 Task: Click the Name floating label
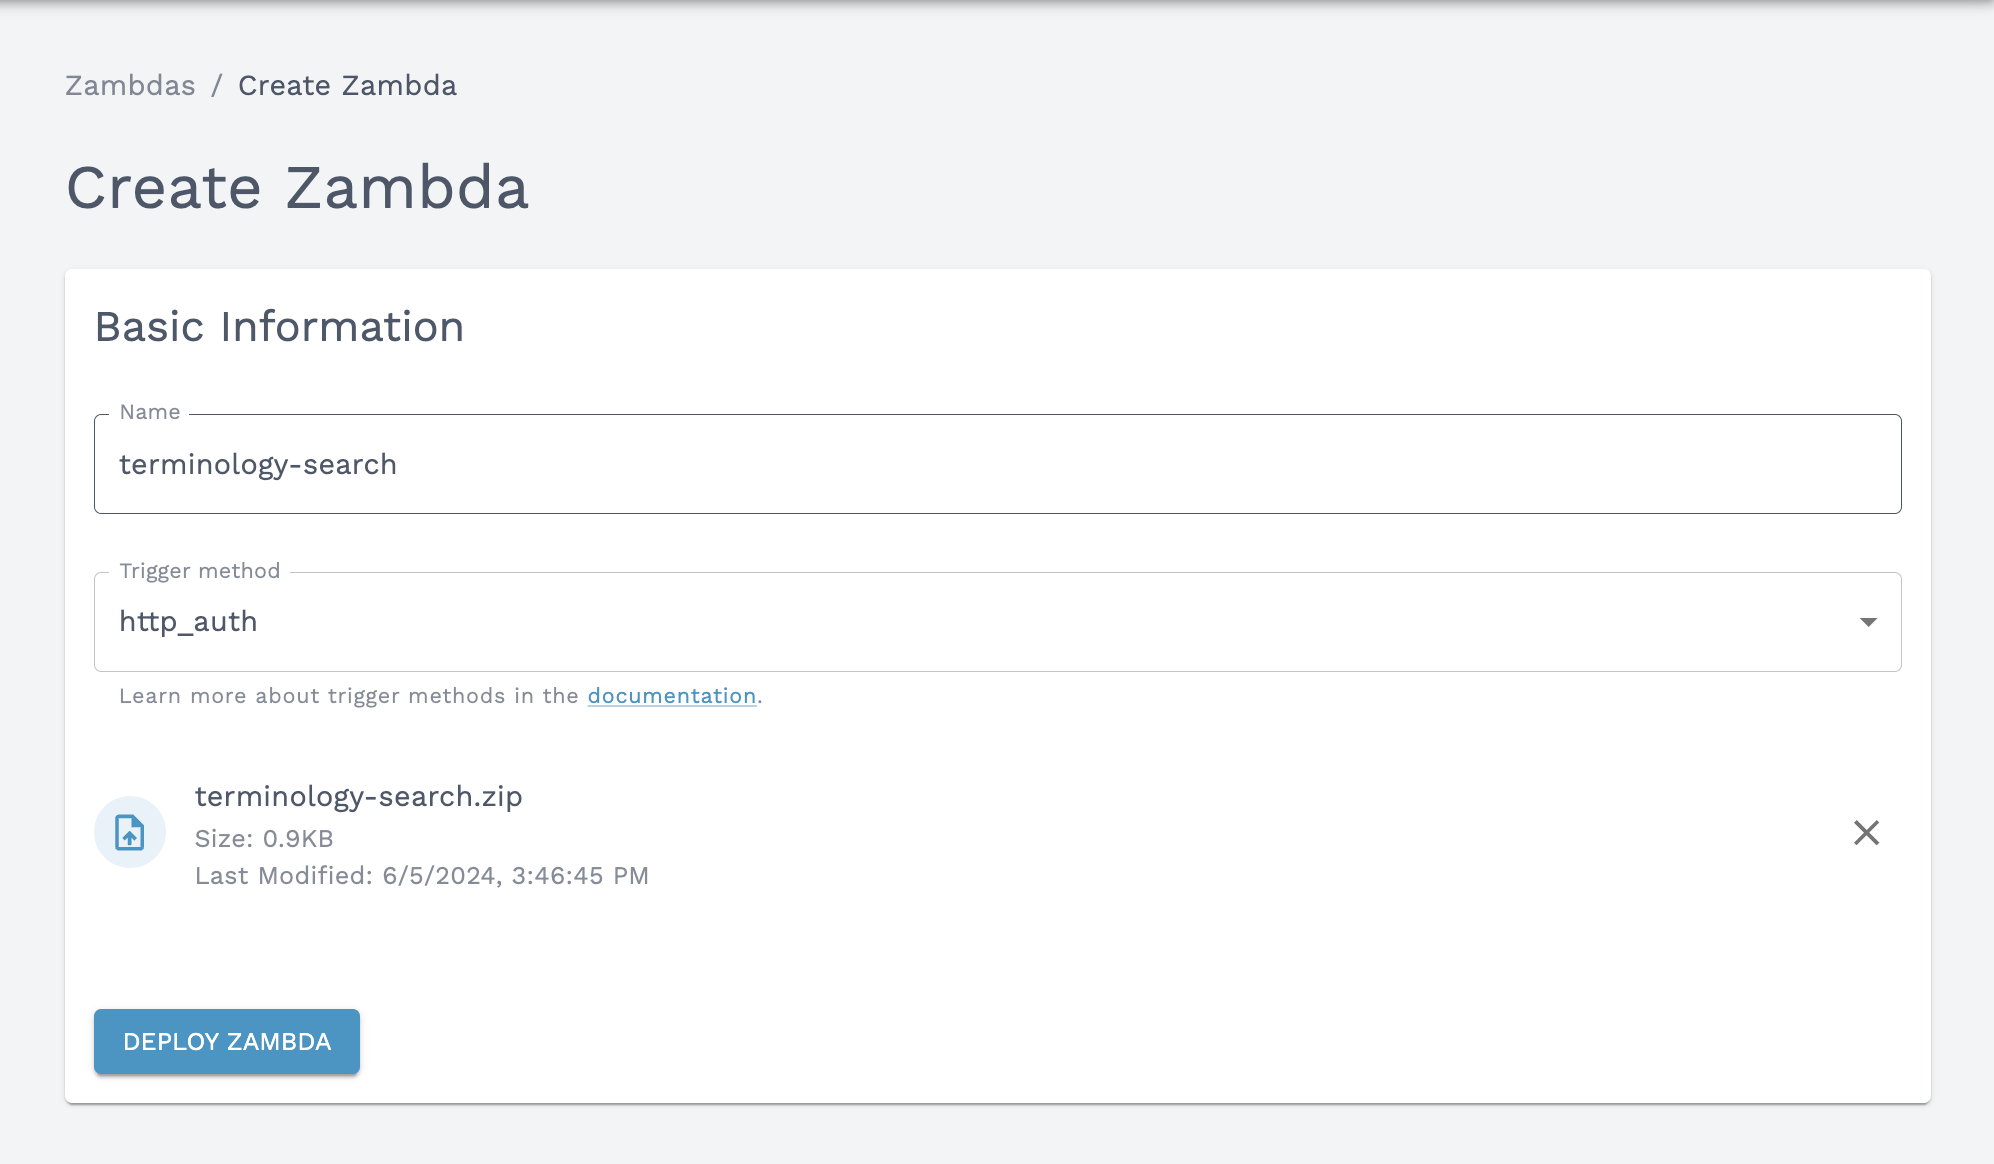tap(150, 411)
